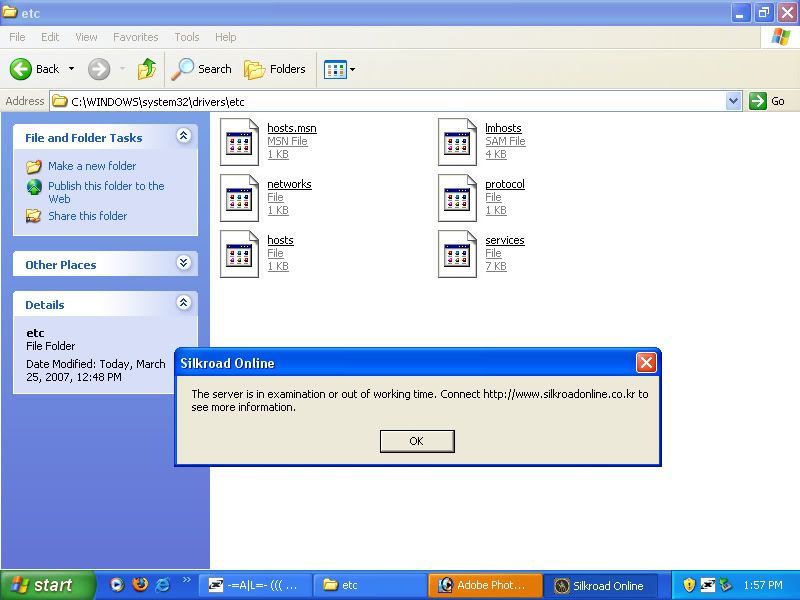Select the services file icon

click(x=457, y=254)
